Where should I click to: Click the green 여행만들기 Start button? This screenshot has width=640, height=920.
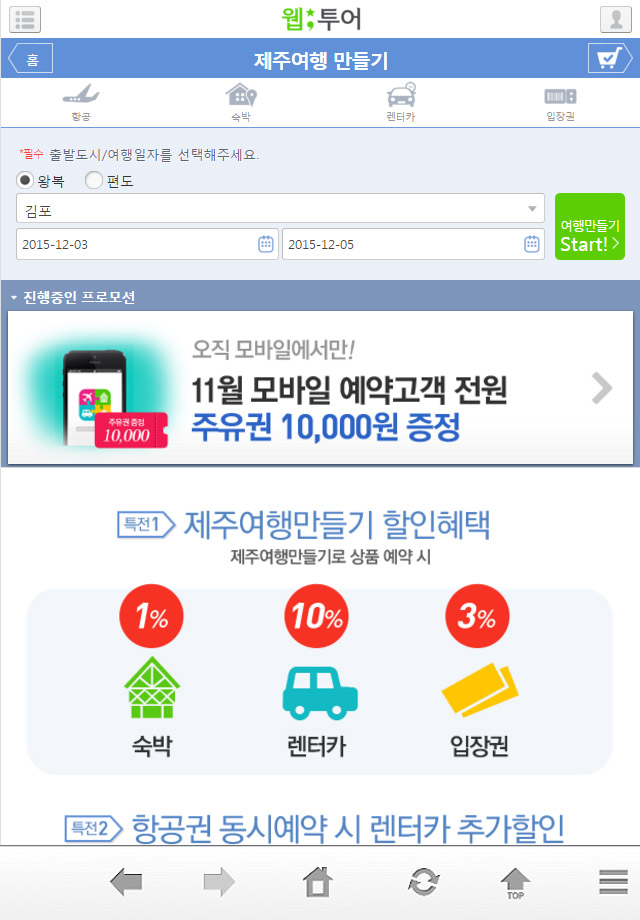coord(590,226)
